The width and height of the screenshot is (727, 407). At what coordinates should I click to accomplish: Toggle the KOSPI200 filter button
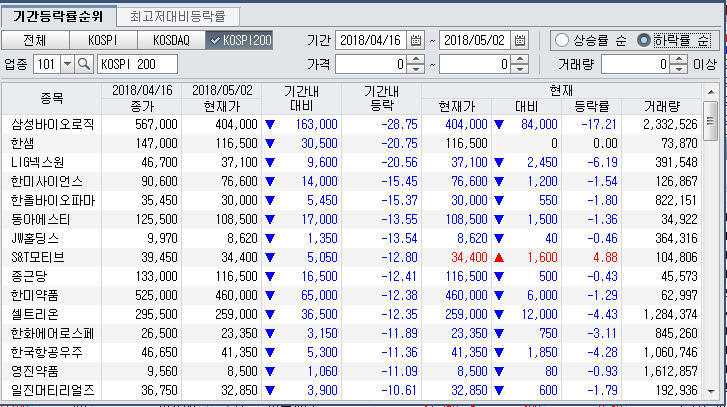pyautogui.click(x=238, y=40)
